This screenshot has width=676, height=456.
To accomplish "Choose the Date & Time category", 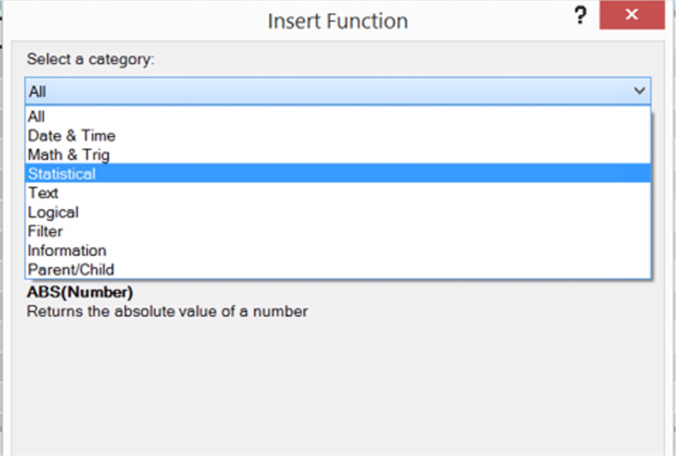I will 71,135.
